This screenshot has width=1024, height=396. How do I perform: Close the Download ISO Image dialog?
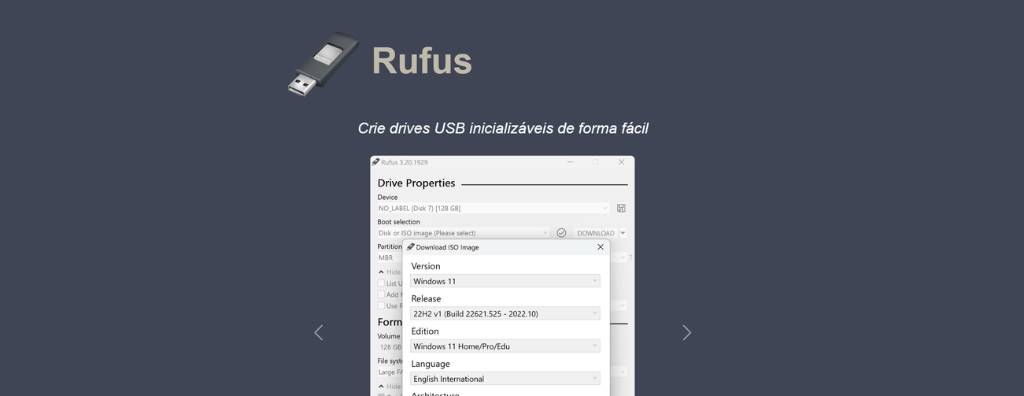coord(600,247)
